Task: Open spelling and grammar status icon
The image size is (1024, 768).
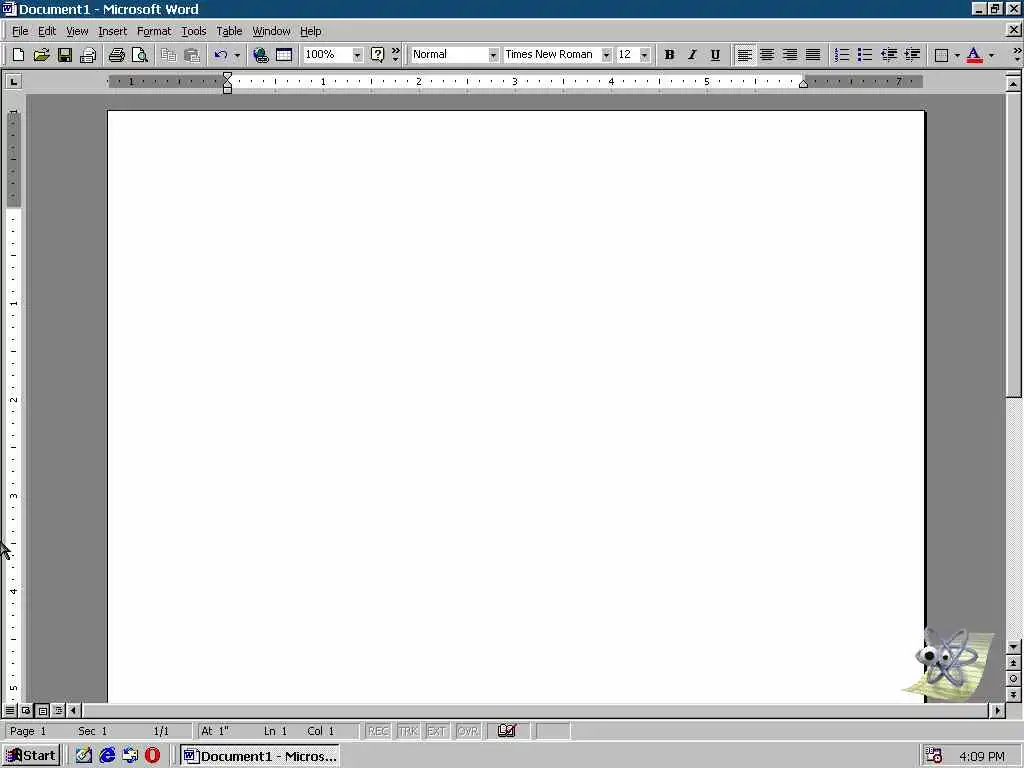Action: 507,730
